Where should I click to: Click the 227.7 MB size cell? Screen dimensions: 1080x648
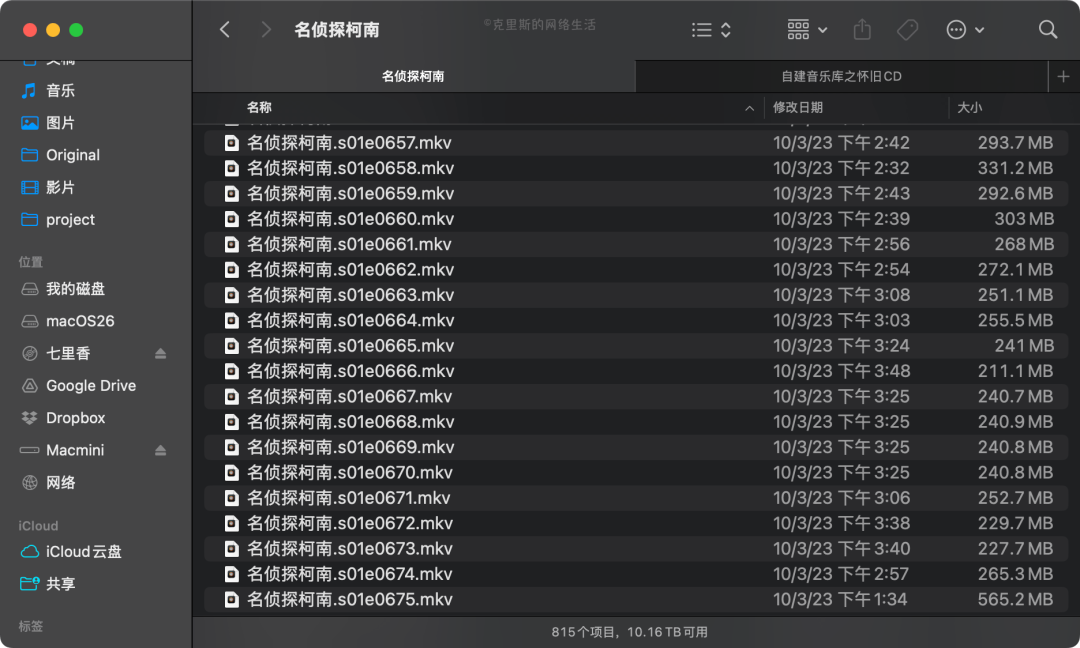pyautogui.click(x=1015, y=549)
